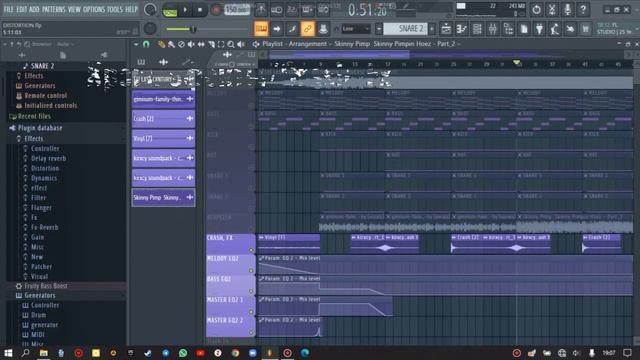Open the playlist view shortcut icon

pos(446,29)
